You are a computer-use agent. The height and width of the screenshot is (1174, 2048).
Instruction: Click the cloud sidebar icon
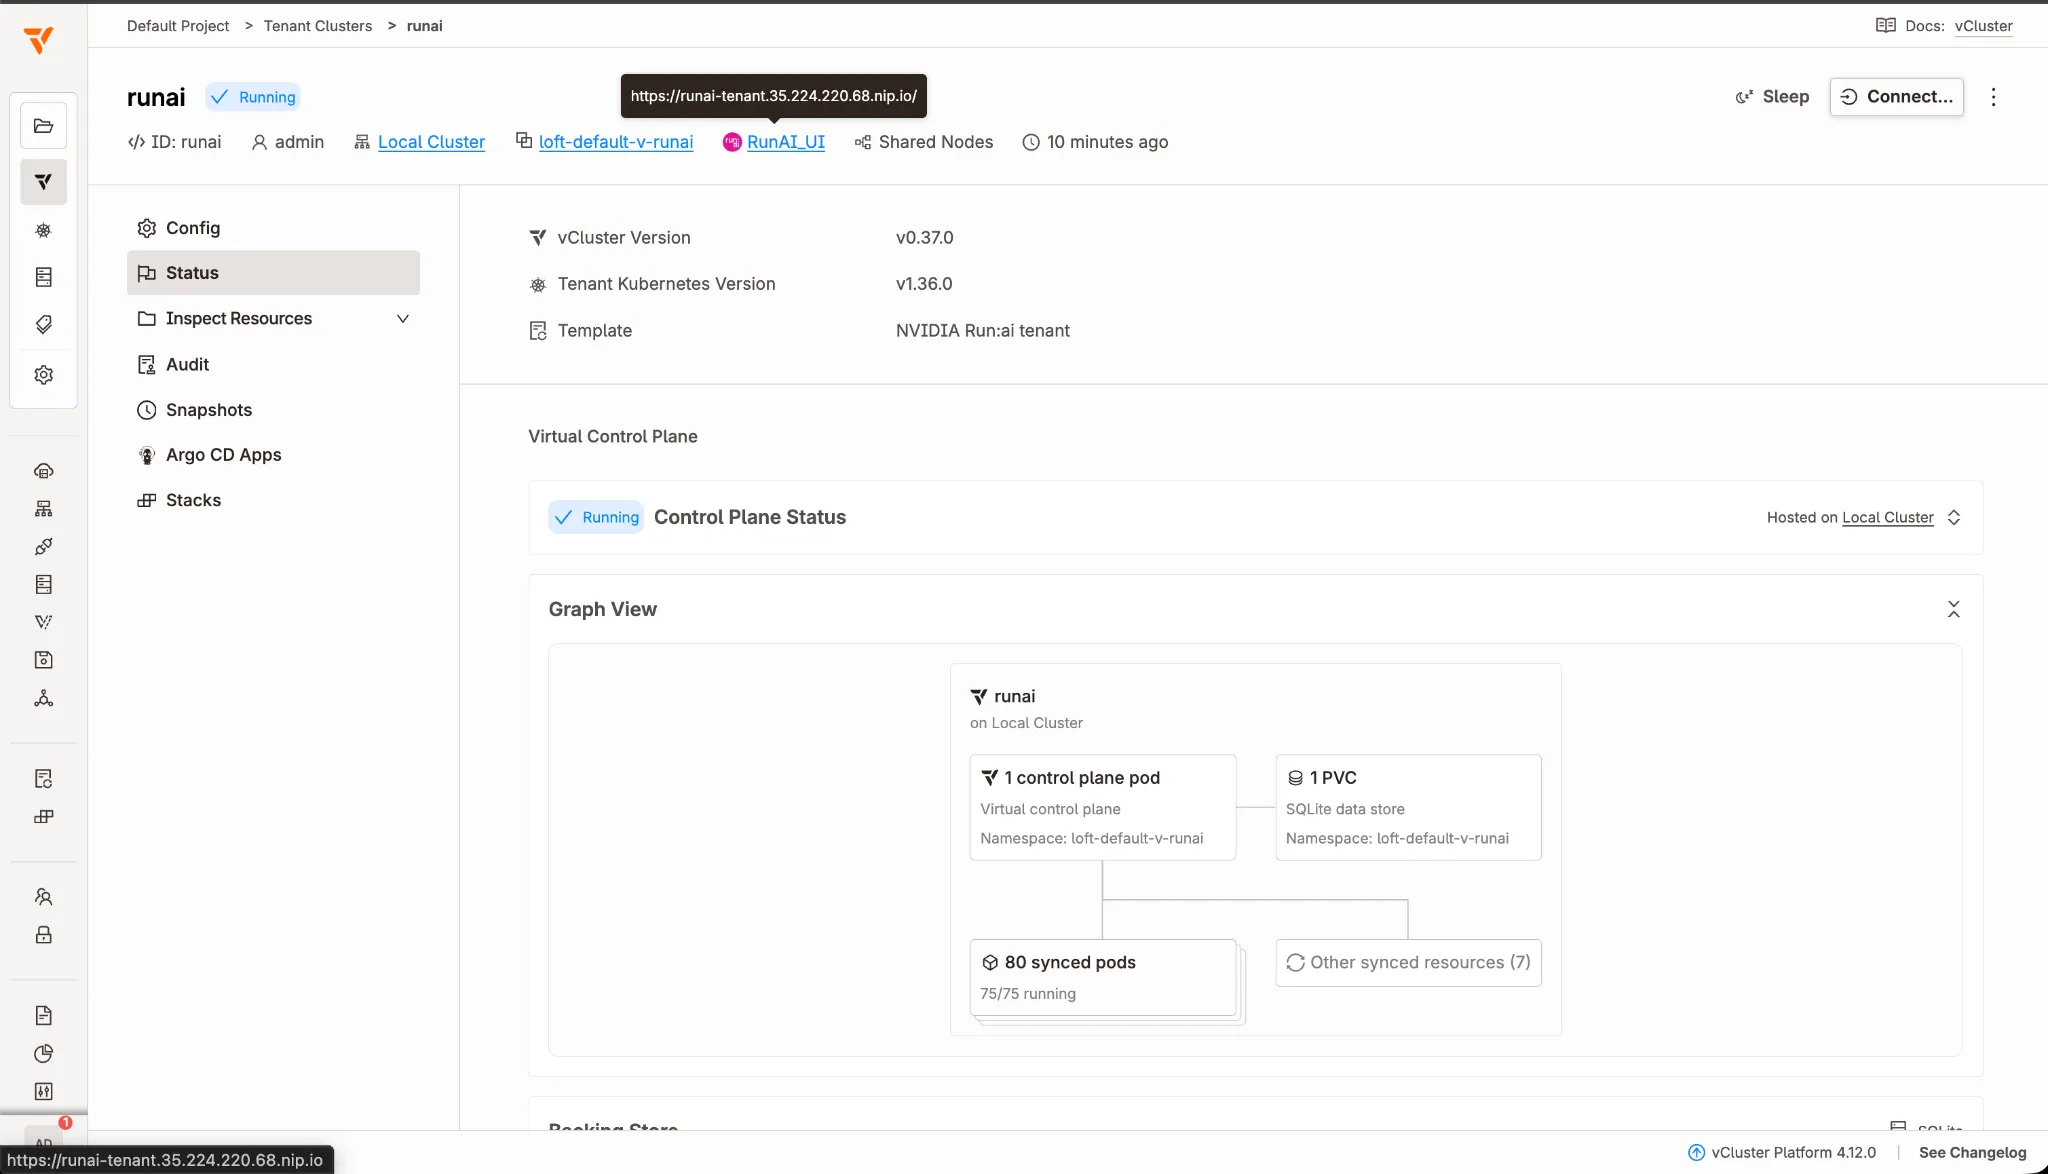[43, 471]
